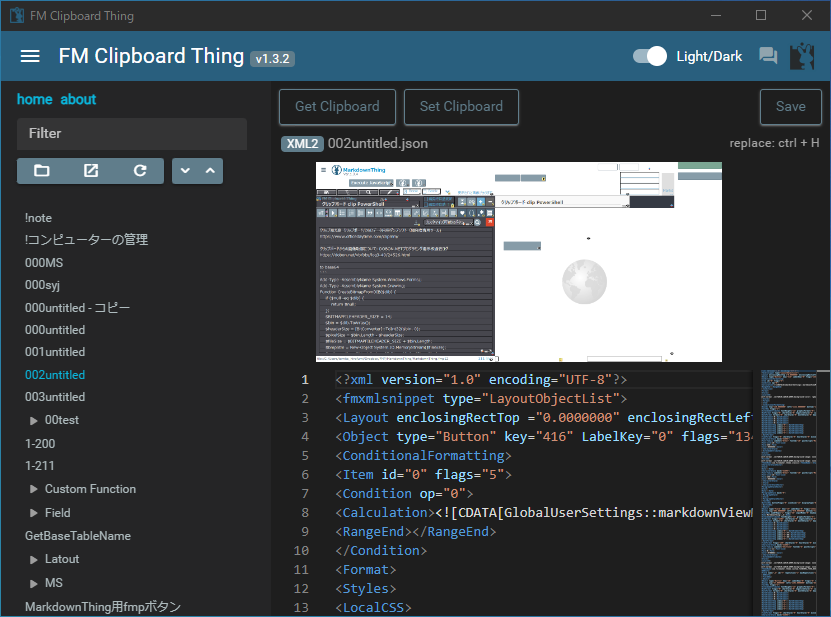Click the chat feedback icon in header
The height and width of the screenshot is (617, 831).
pyautogui.click(x=768, y=57)
